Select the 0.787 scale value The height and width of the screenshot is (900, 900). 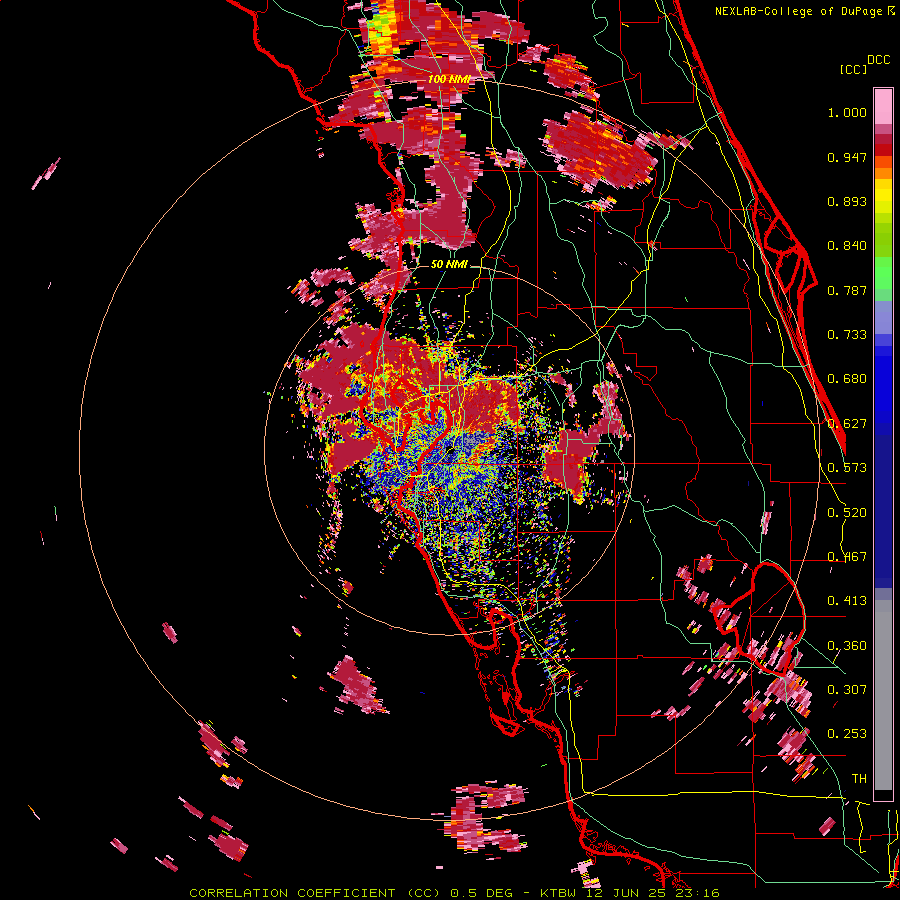coord(847,290)
